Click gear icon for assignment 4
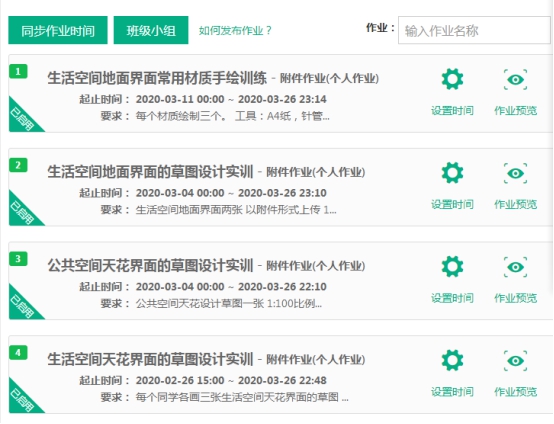This screenshot has height=424, width=554. click(x=452, y=360)
